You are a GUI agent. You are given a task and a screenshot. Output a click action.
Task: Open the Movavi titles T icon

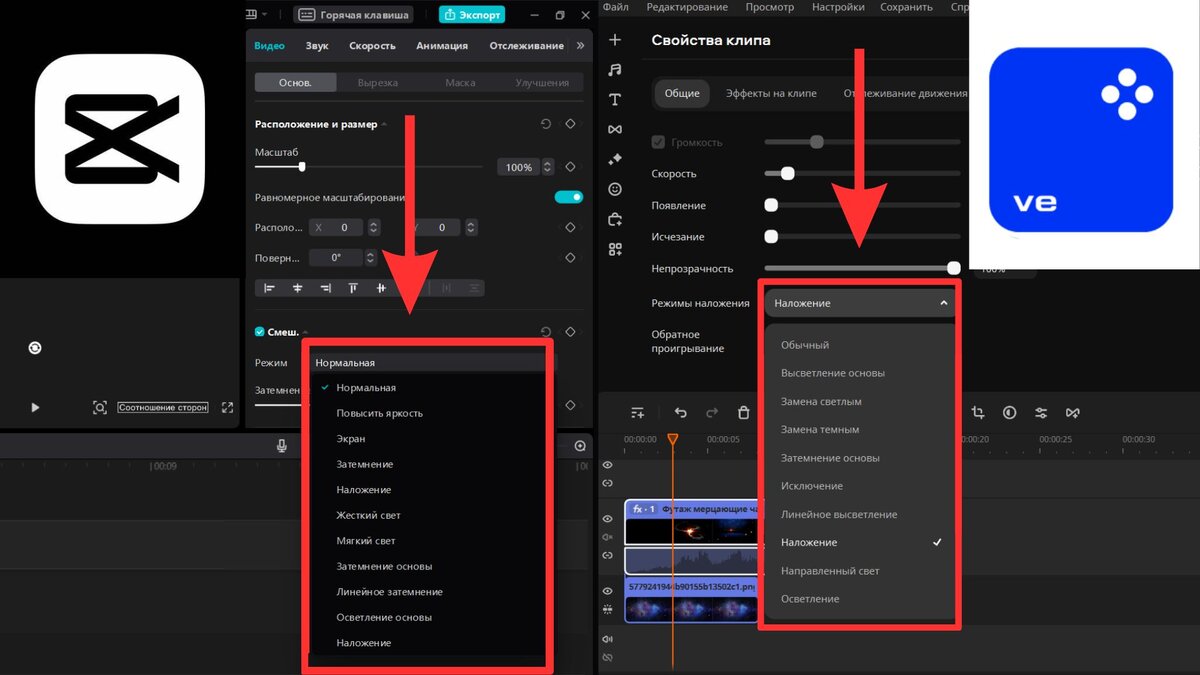click(615, 100)
